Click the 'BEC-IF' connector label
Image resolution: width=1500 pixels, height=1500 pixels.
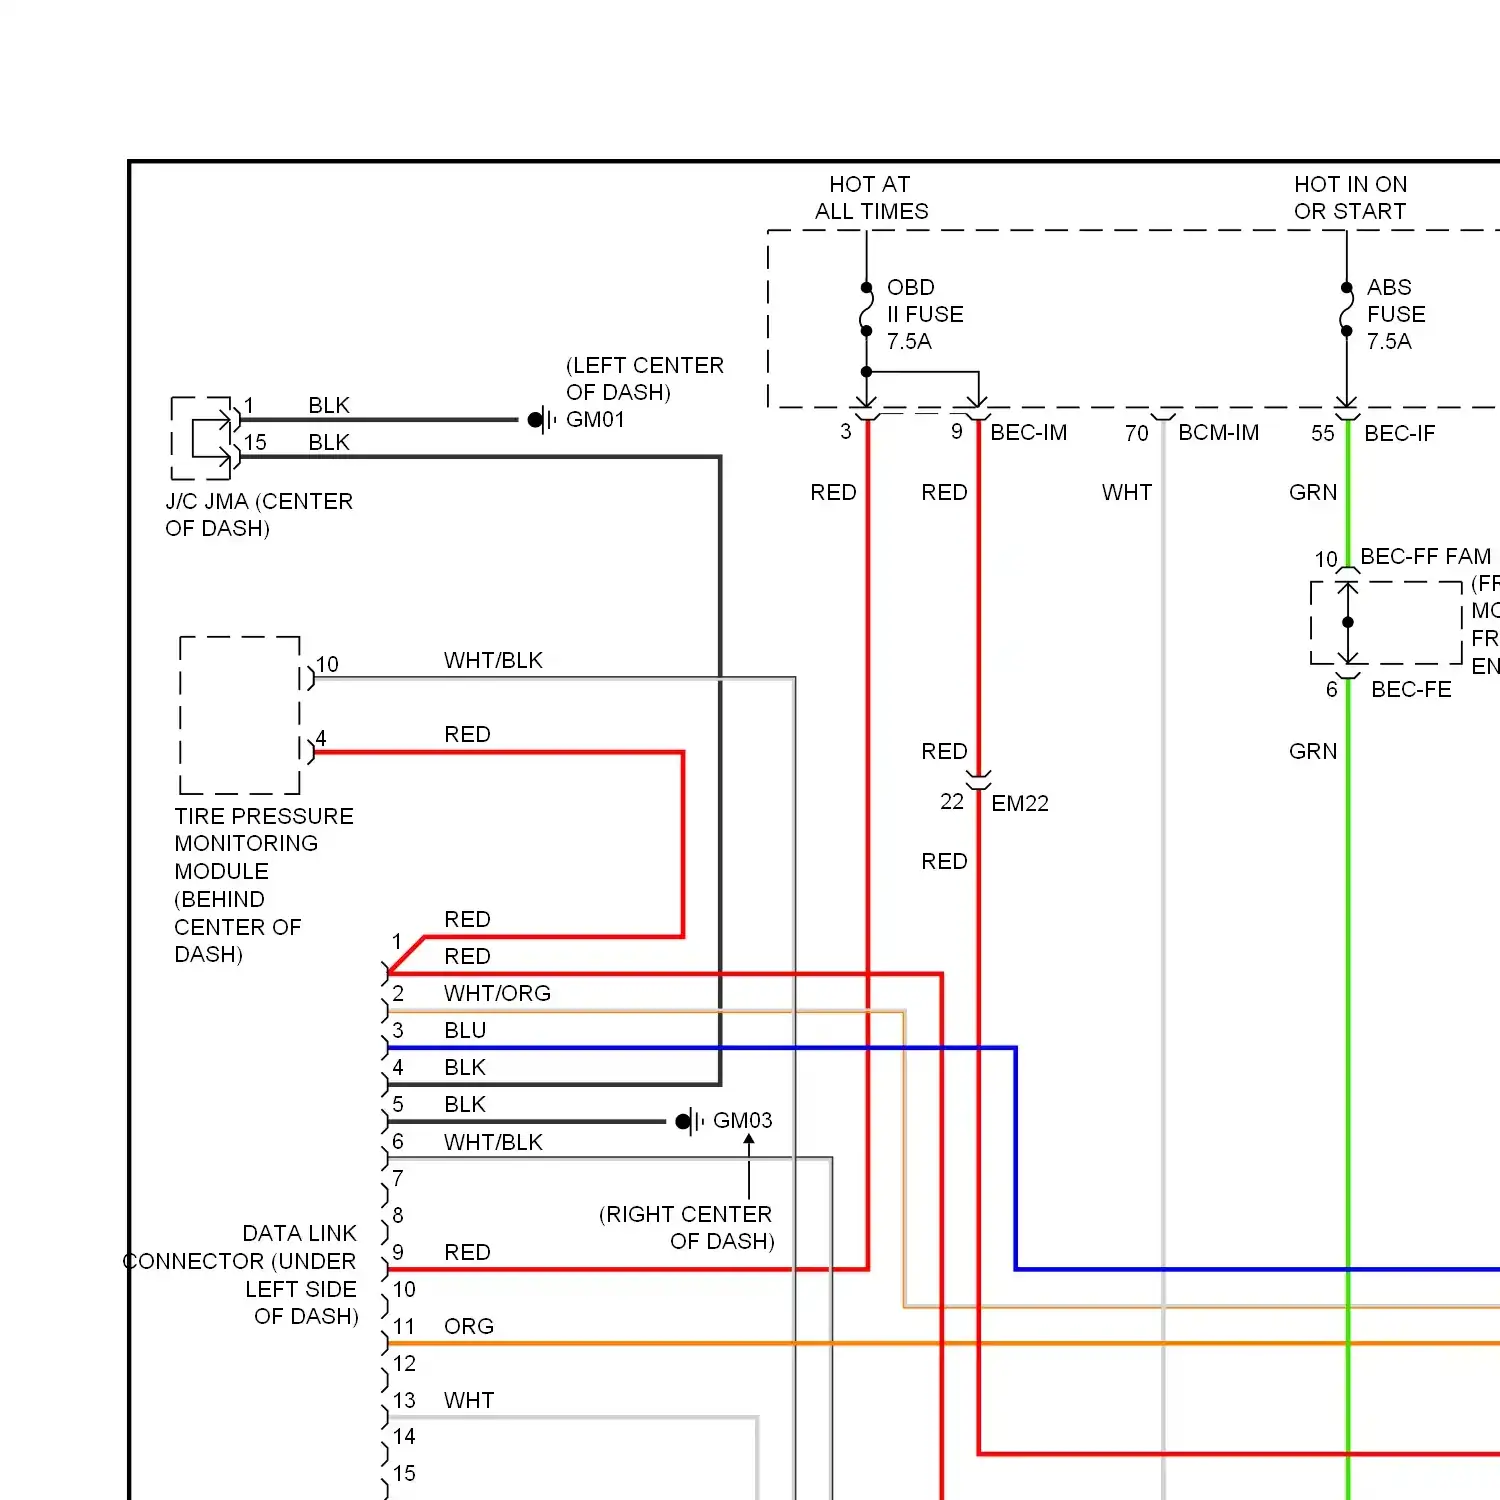1400,433
